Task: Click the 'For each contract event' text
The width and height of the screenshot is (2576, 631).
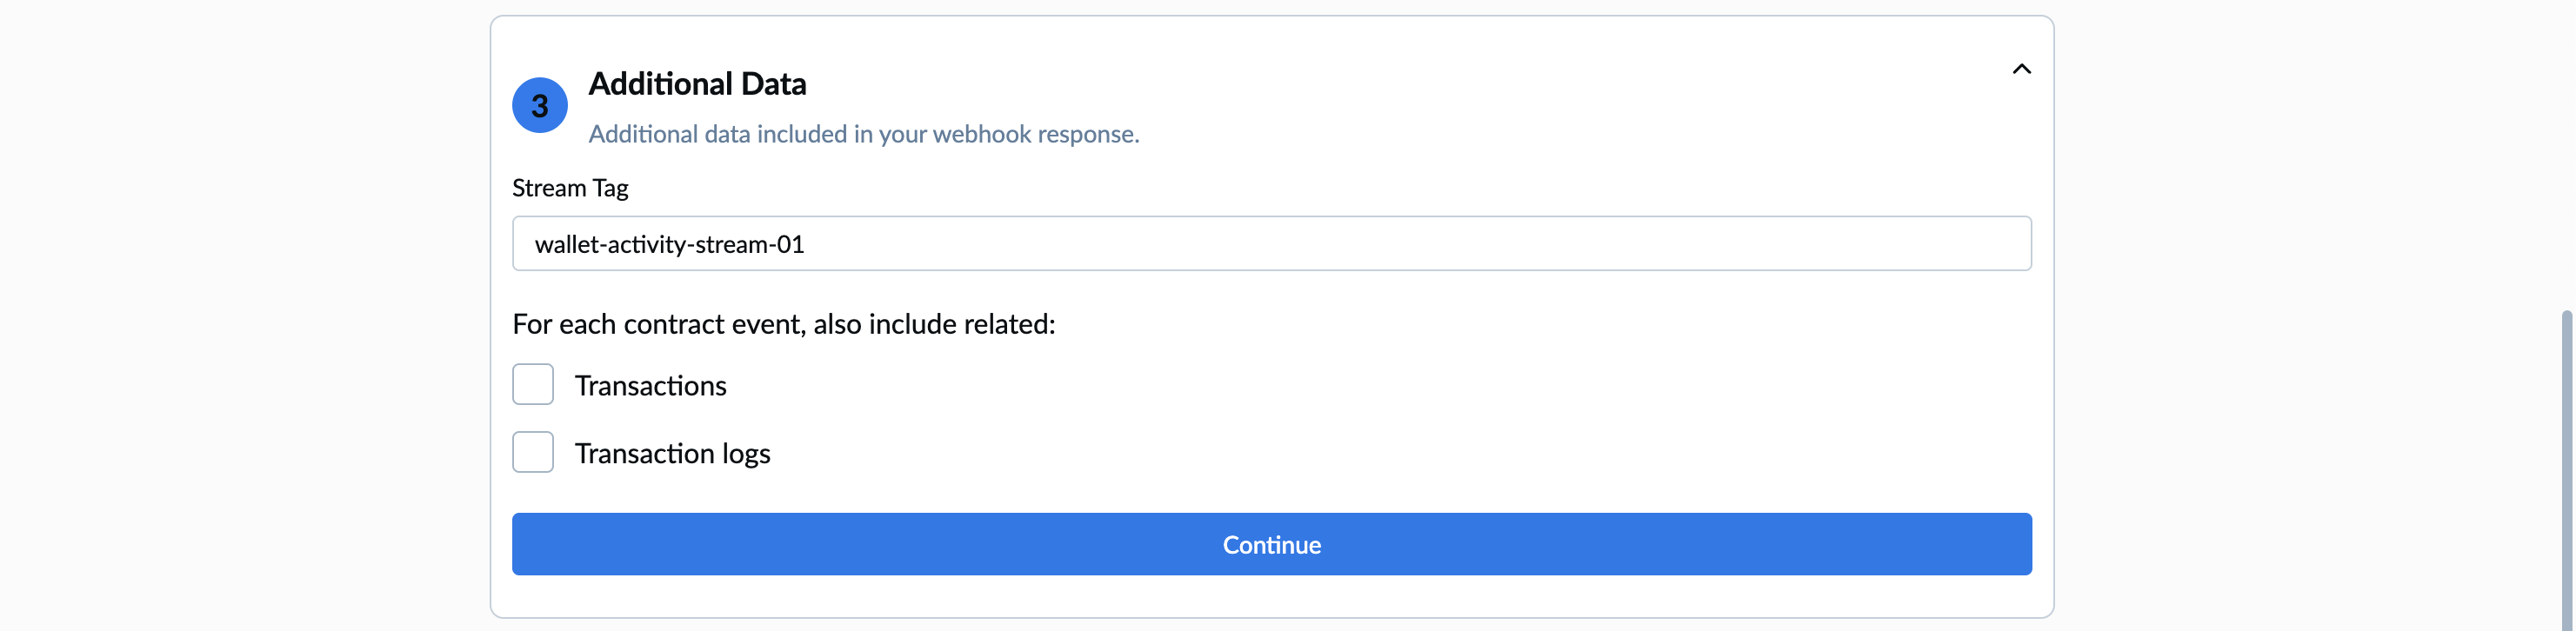Action: point(783,324)
